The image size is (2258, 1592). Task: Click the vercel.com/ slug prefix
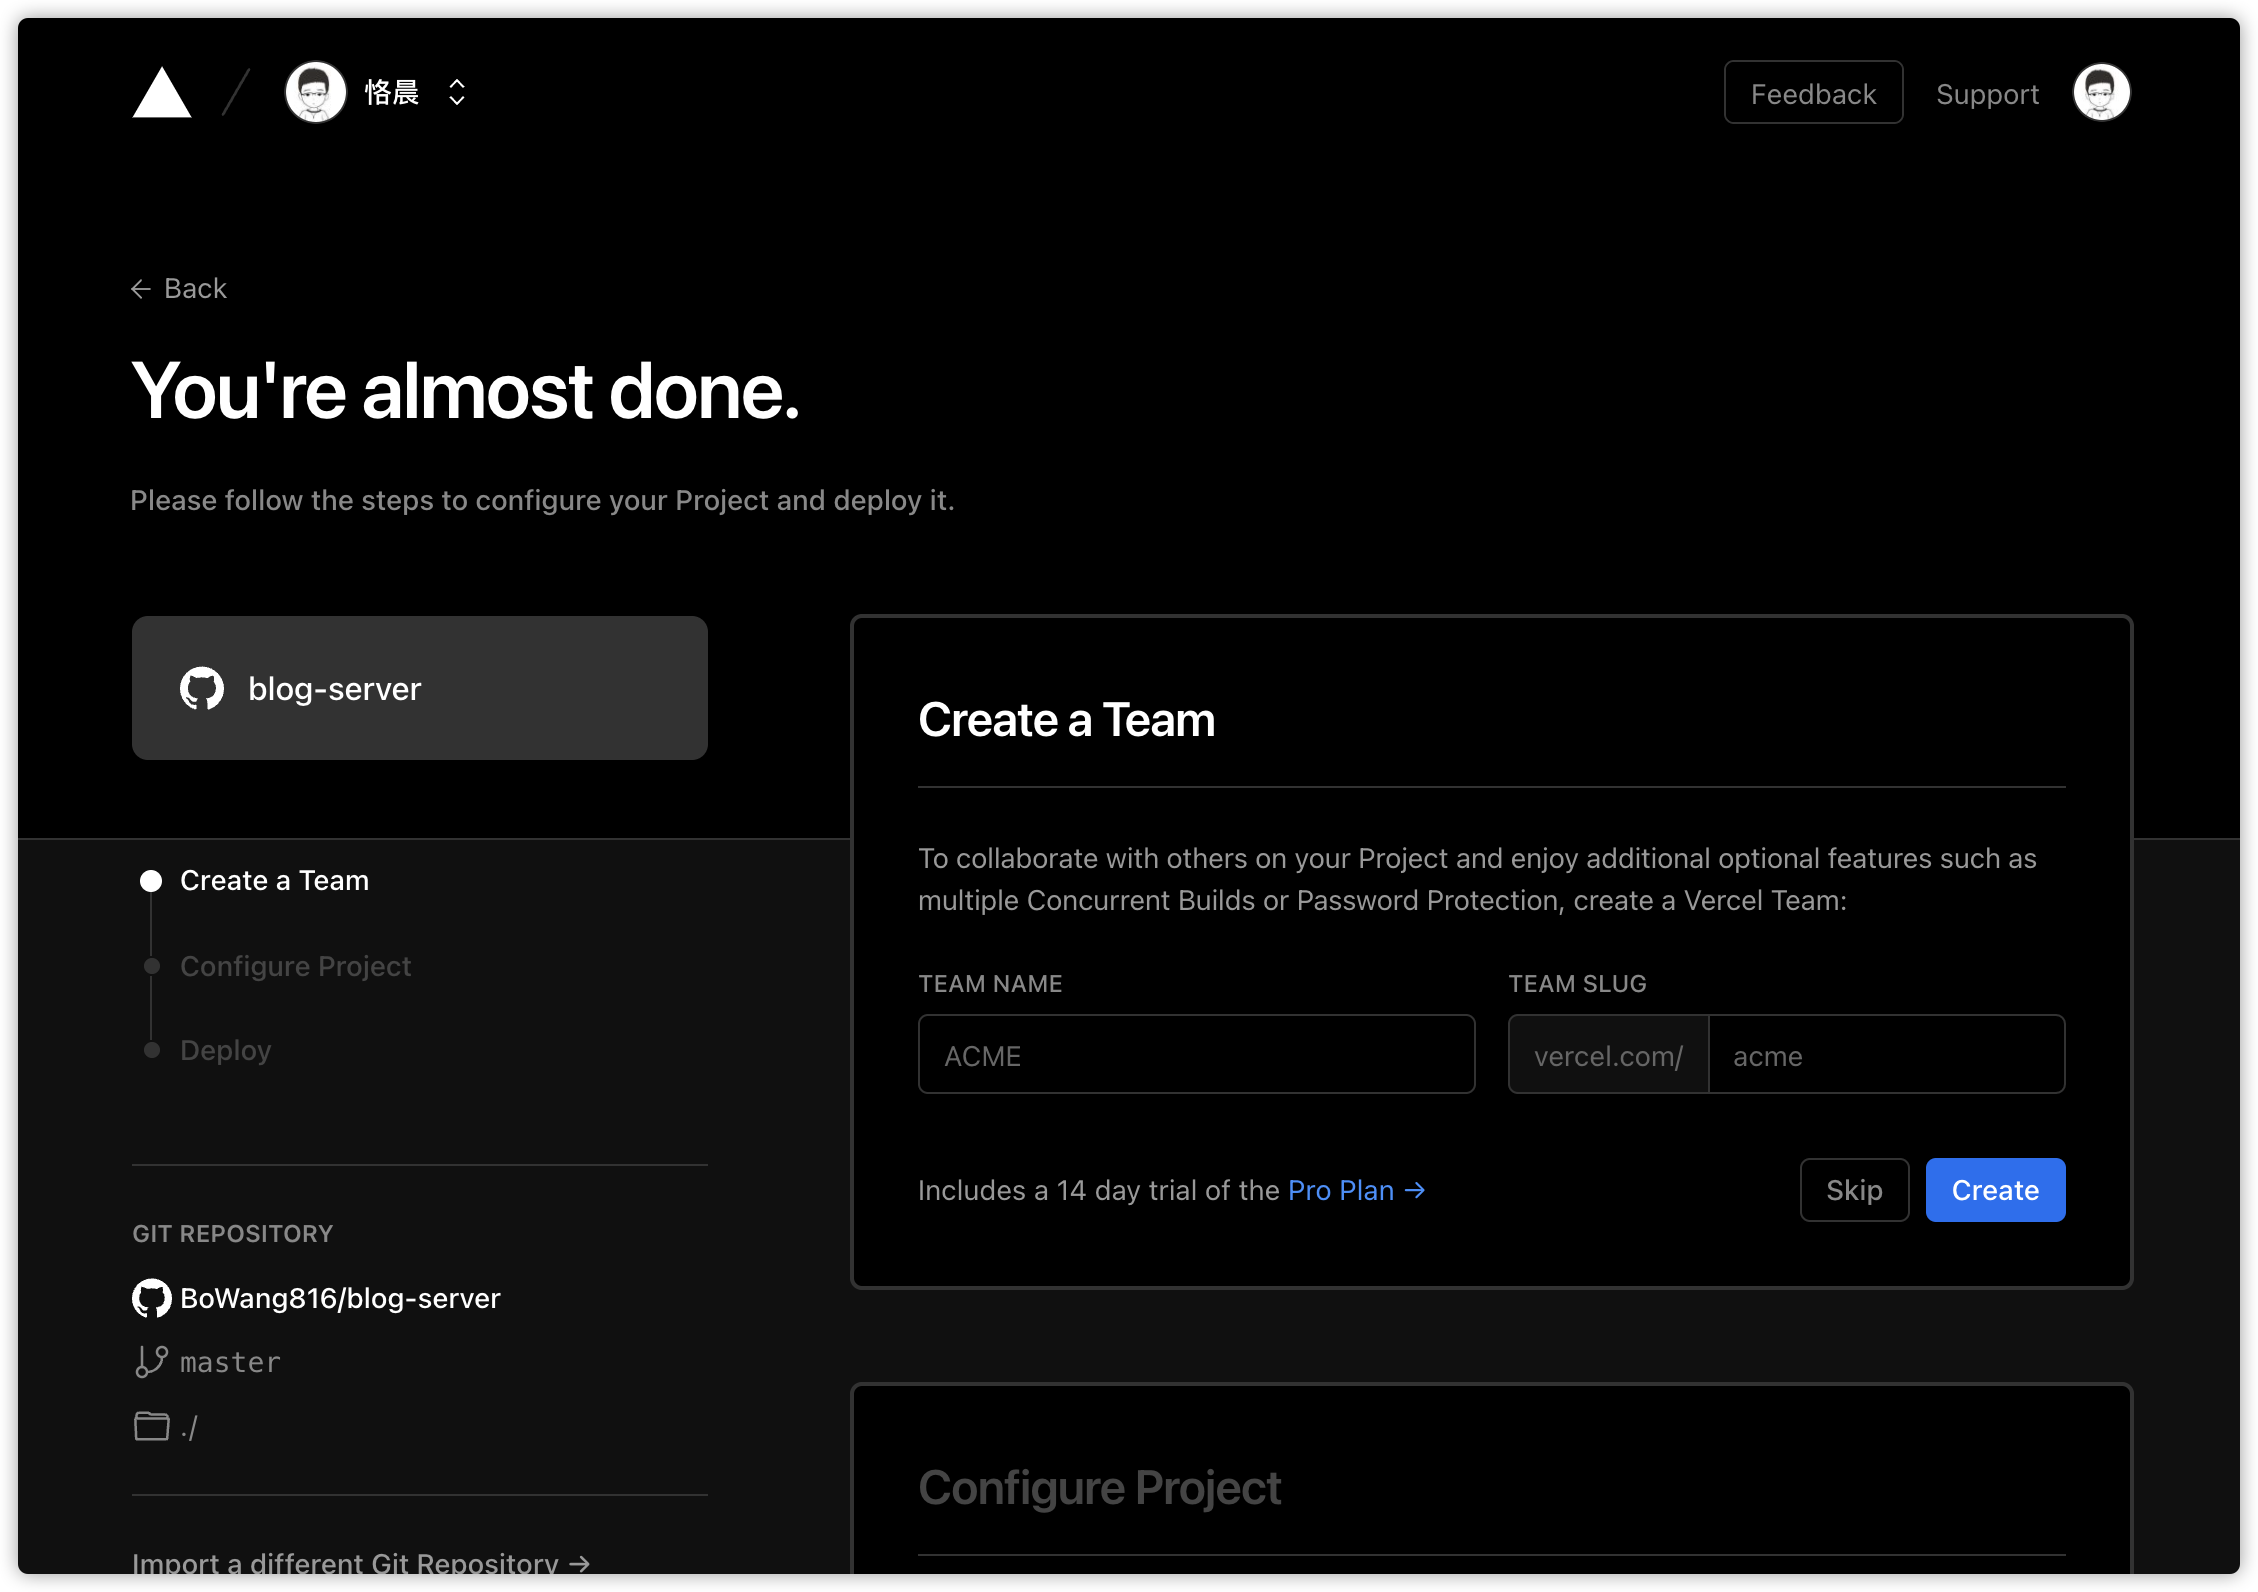click(x=1609, y=1056)
